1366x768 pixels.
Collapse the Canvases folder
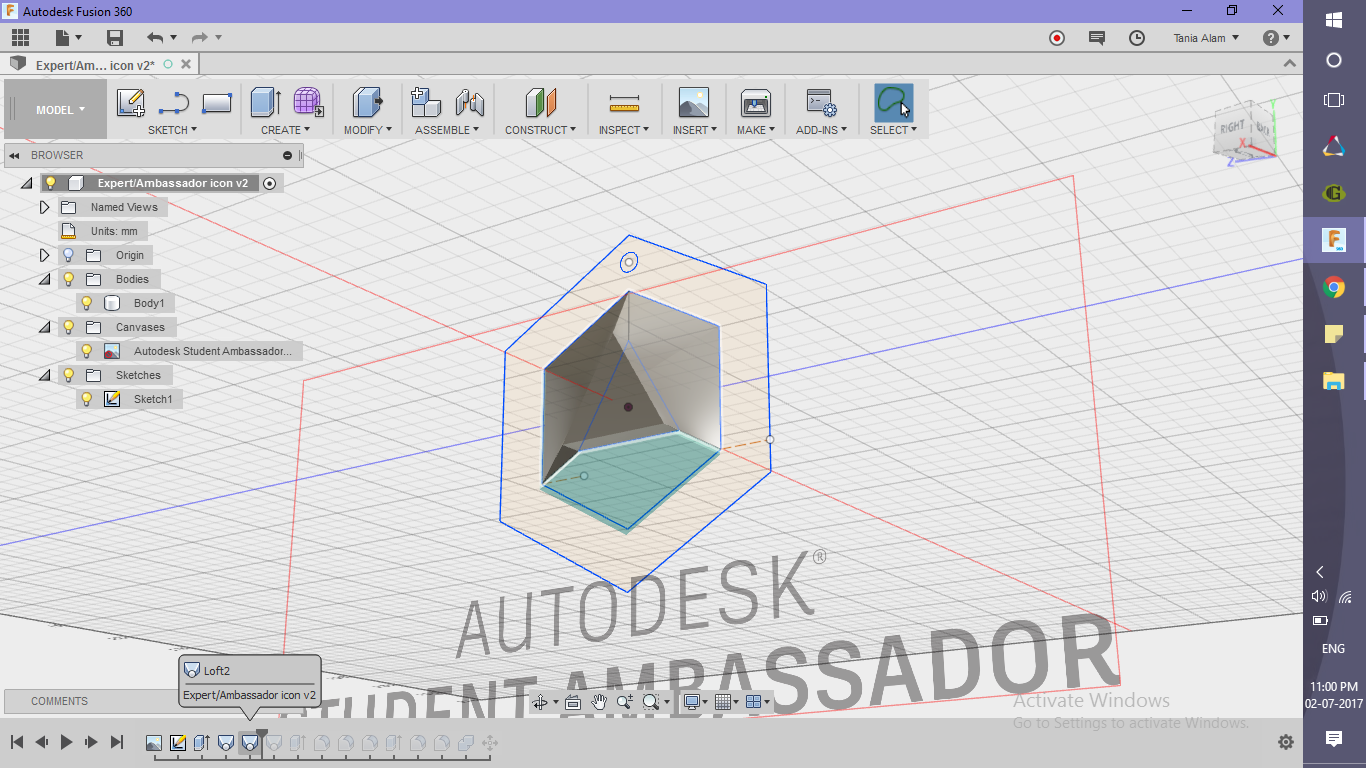coord(44,327)
